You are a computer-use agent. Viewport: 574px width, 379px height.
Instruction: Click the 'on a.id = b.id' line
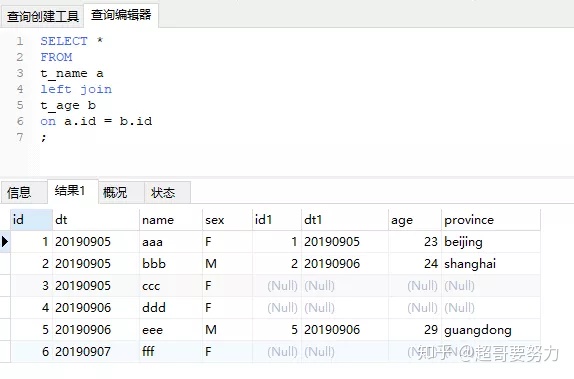click(96, 121)
